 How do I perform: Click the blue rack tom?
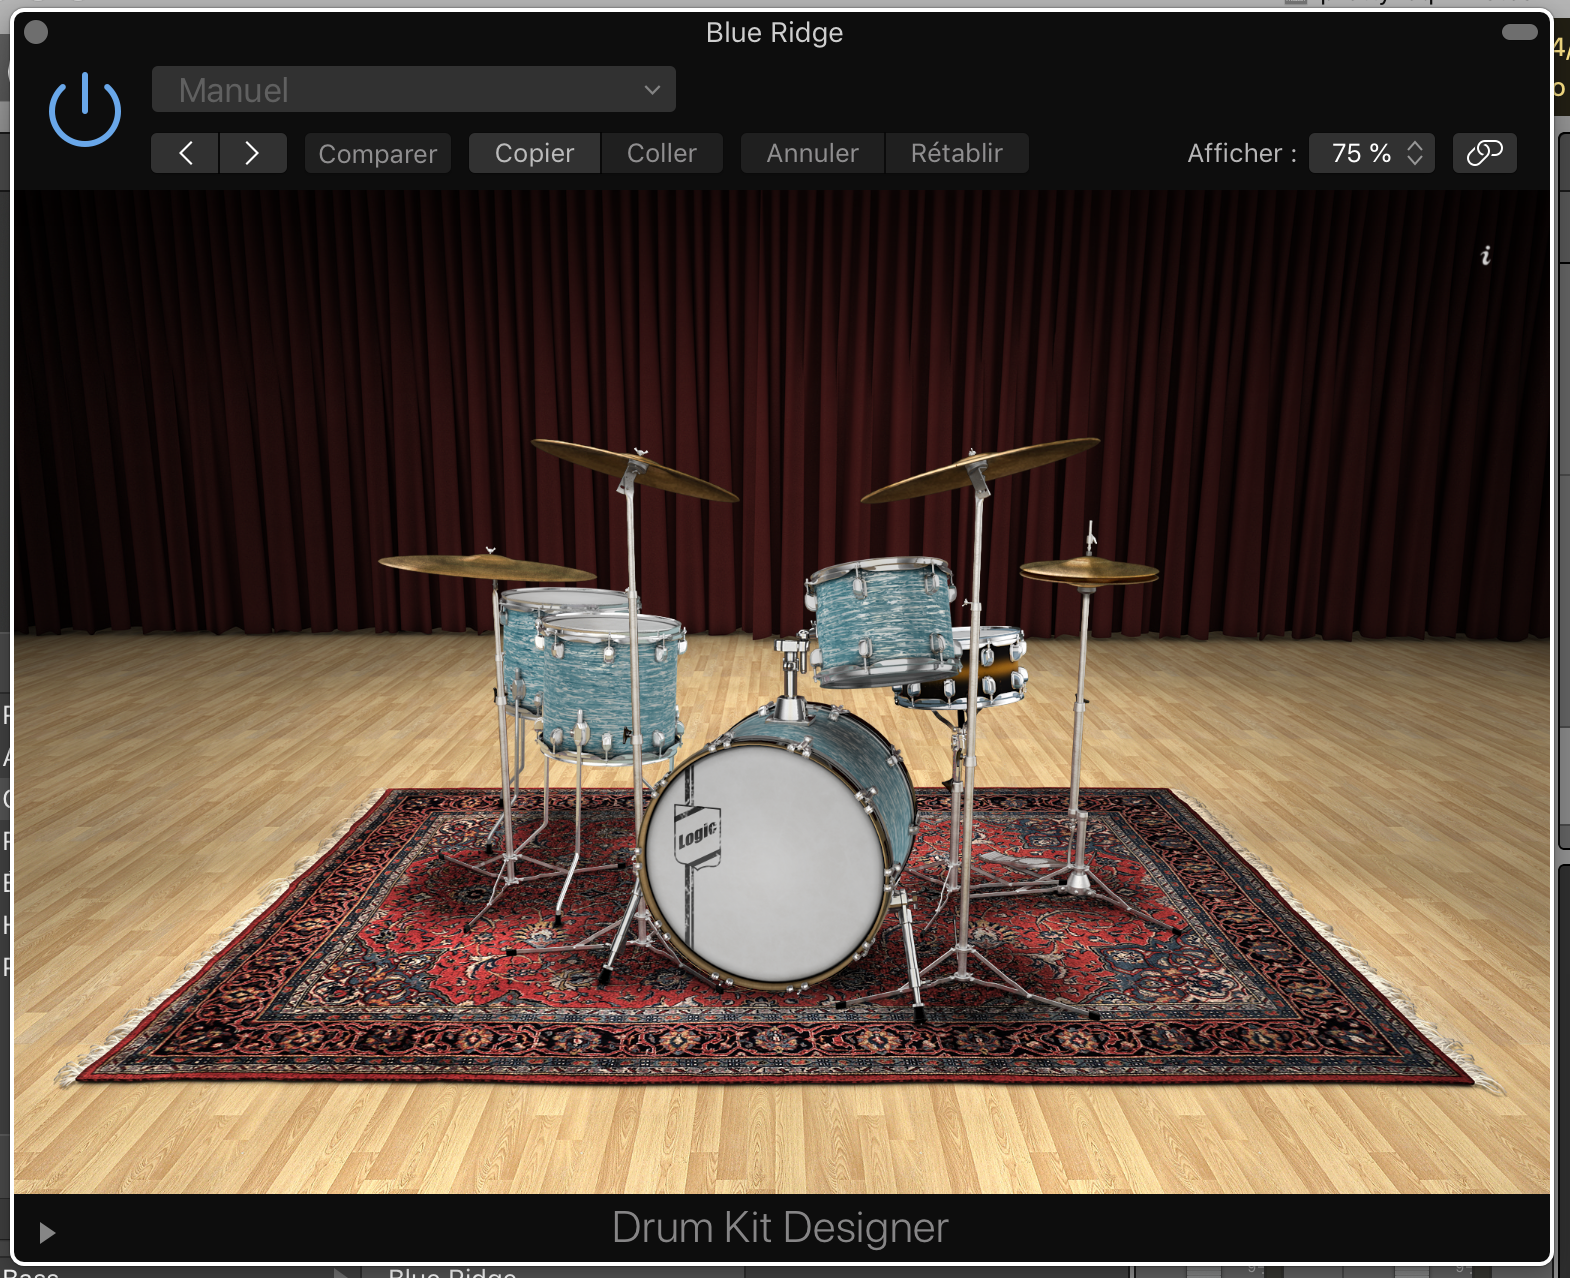(882, 620)
